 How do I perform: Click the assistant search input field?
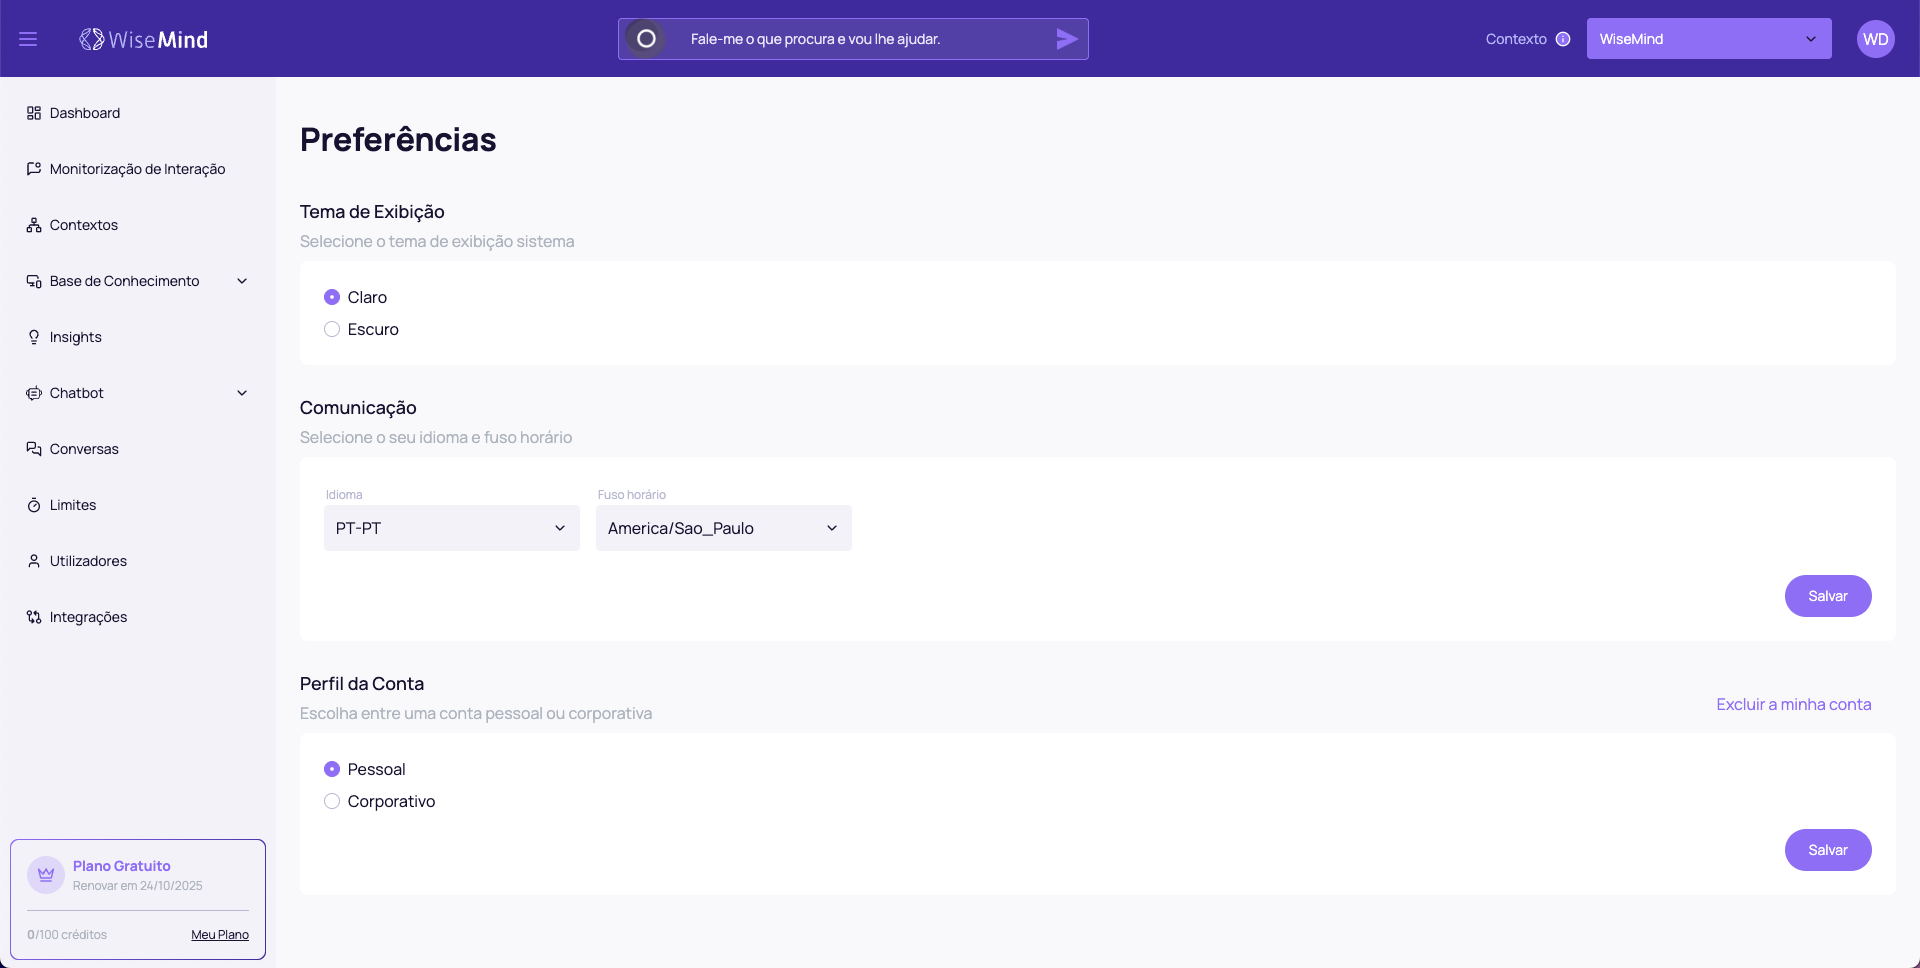860,39
